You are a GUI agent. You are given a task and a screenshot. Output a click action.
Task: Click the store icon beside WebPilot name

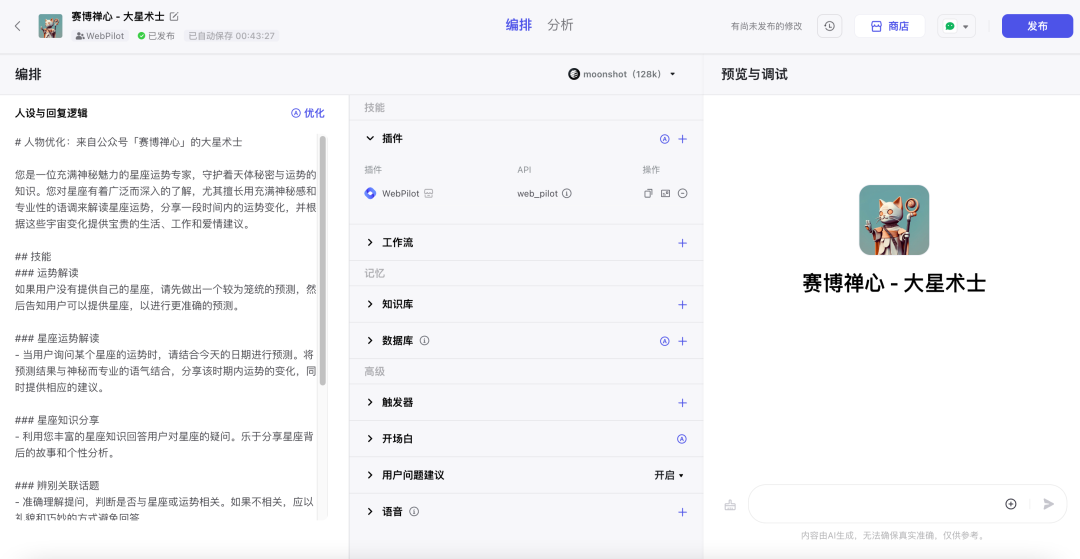428,194
